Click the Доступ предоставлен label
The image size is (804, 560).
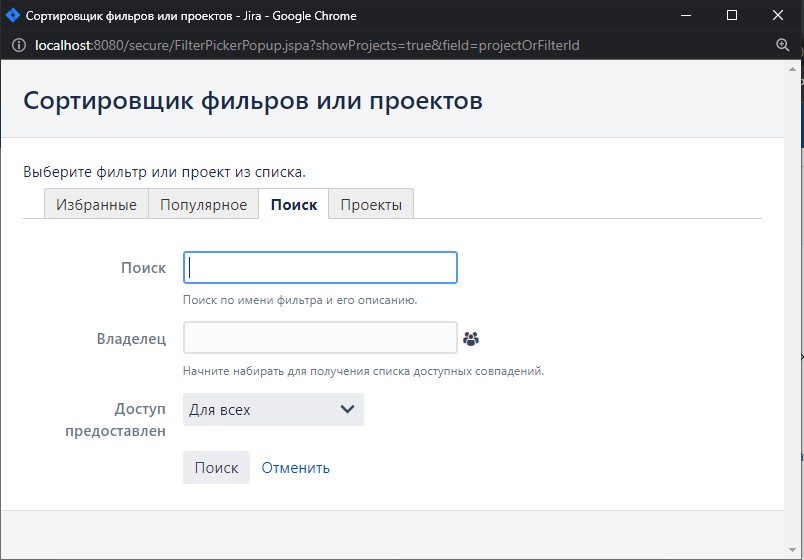[115, 419]
